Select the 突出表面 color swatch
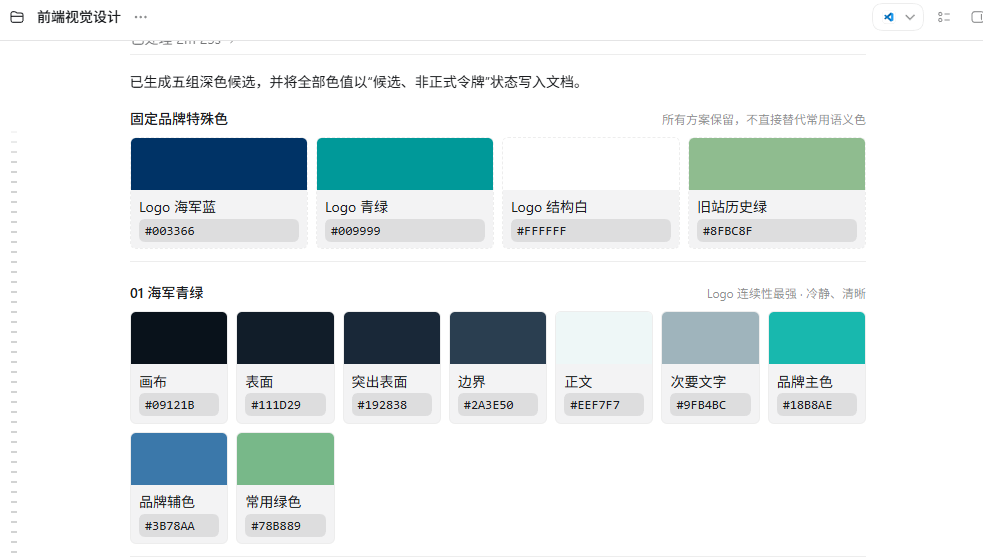 [392, 338]
